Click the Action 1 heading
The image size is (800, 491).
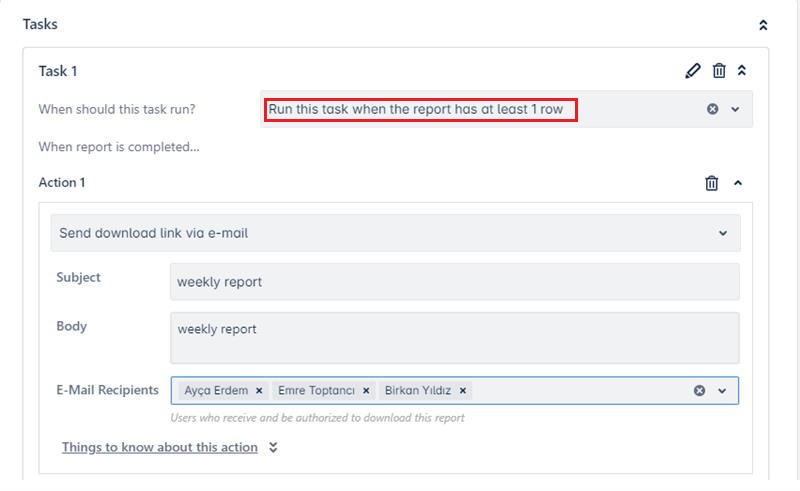pyautogui.click(x=62, y=182)
